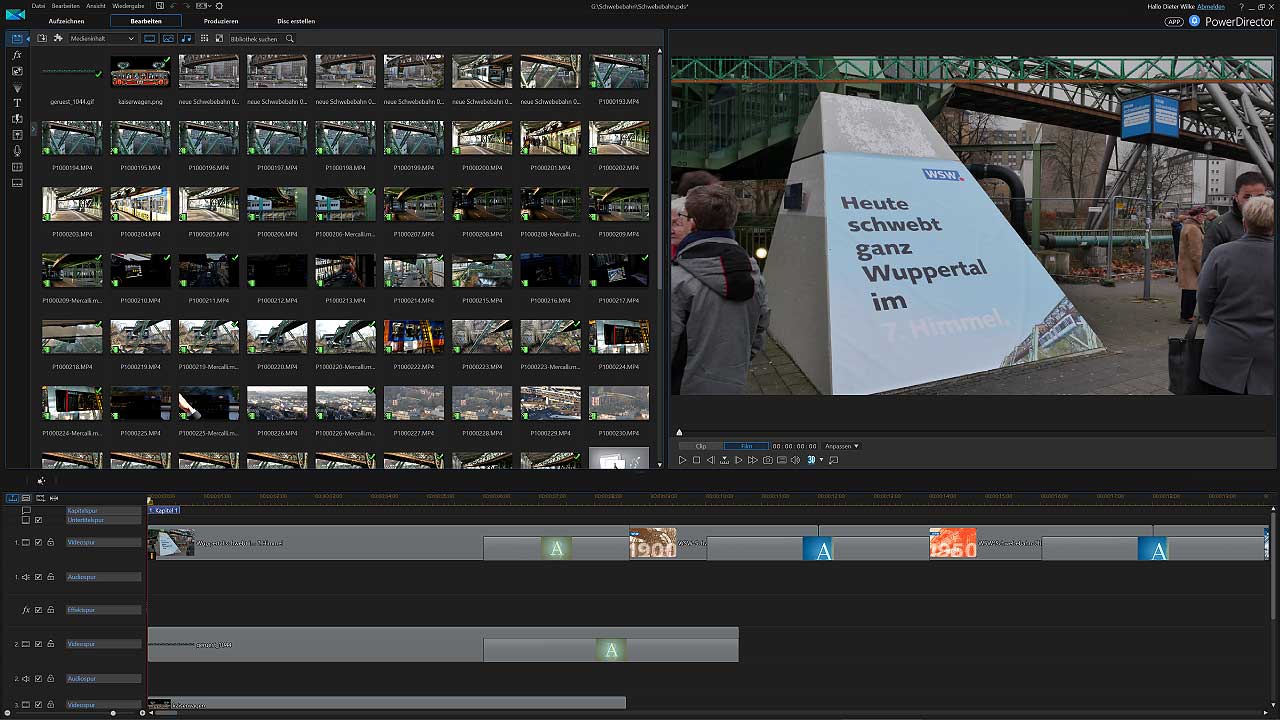This screenshot has width=1280, height=720.
Task: Toggle lock on audio track 1
Action: [50, 577]
